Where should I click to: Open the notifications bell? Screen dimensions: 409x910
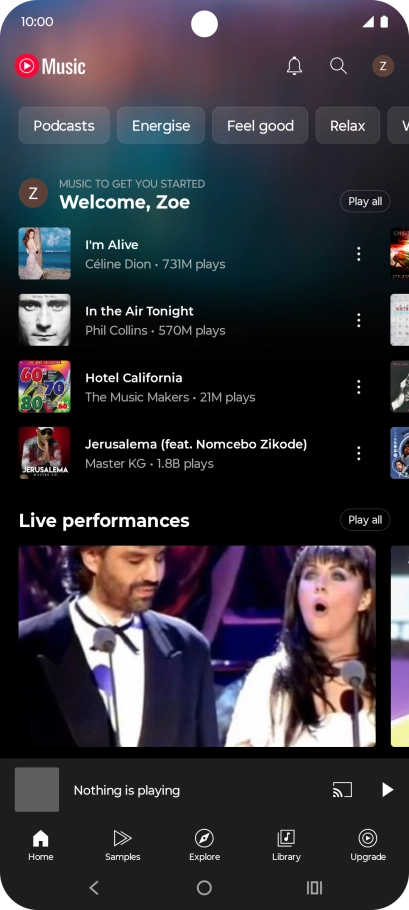tap(295, 66)
